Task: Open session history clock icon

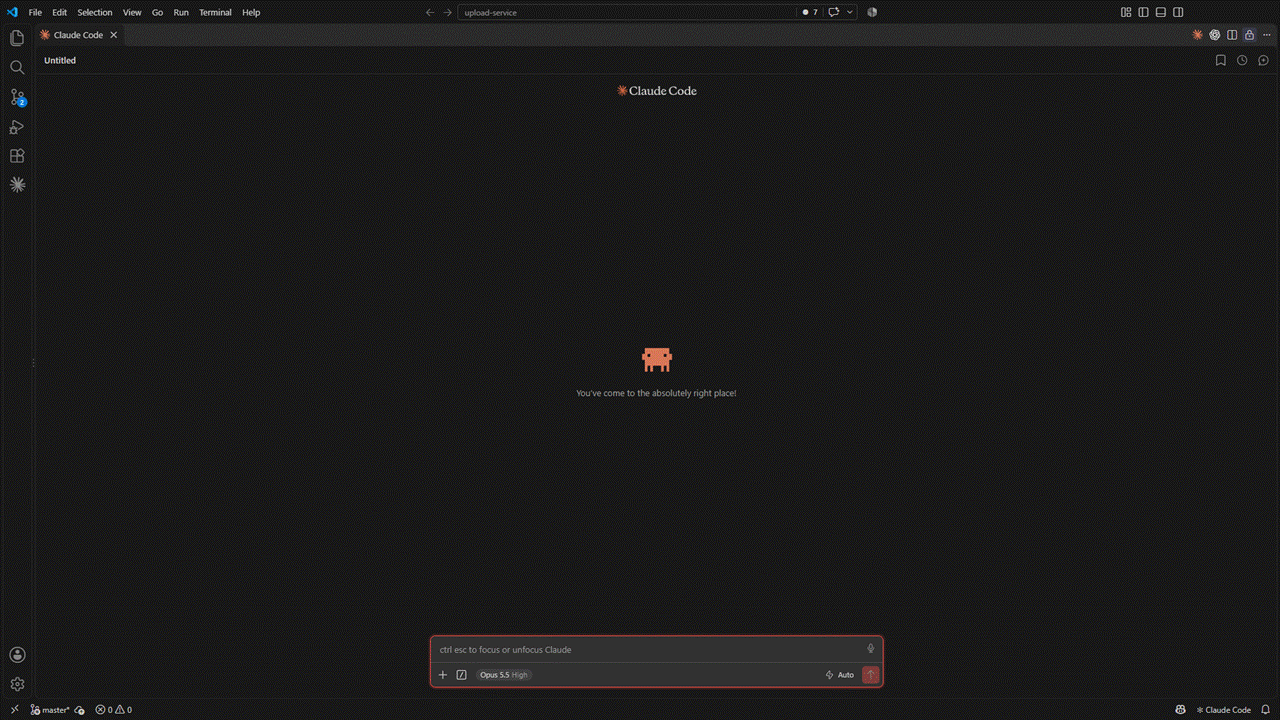Action: (x=1242, y=60)
